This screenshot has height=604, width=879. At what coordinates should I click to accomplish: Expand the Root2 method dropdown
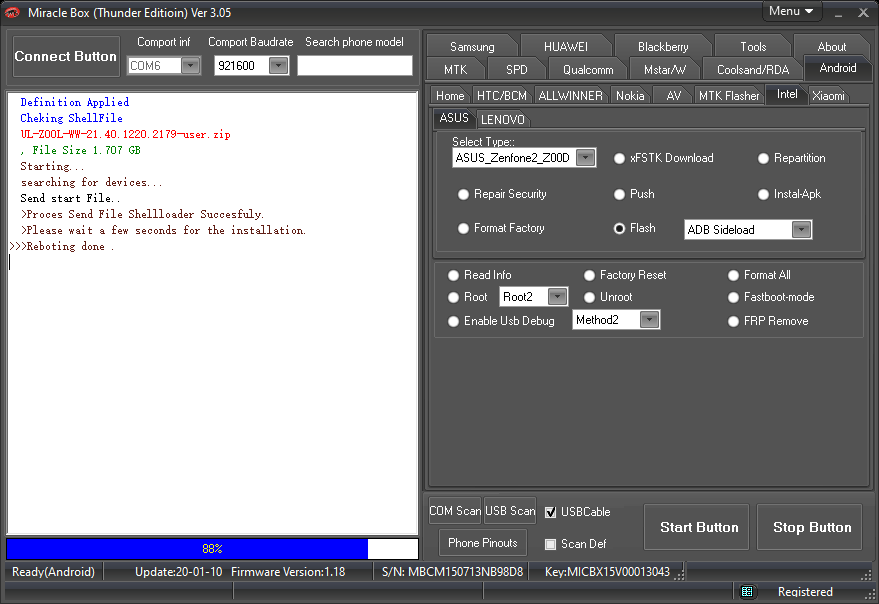point(557,297)
